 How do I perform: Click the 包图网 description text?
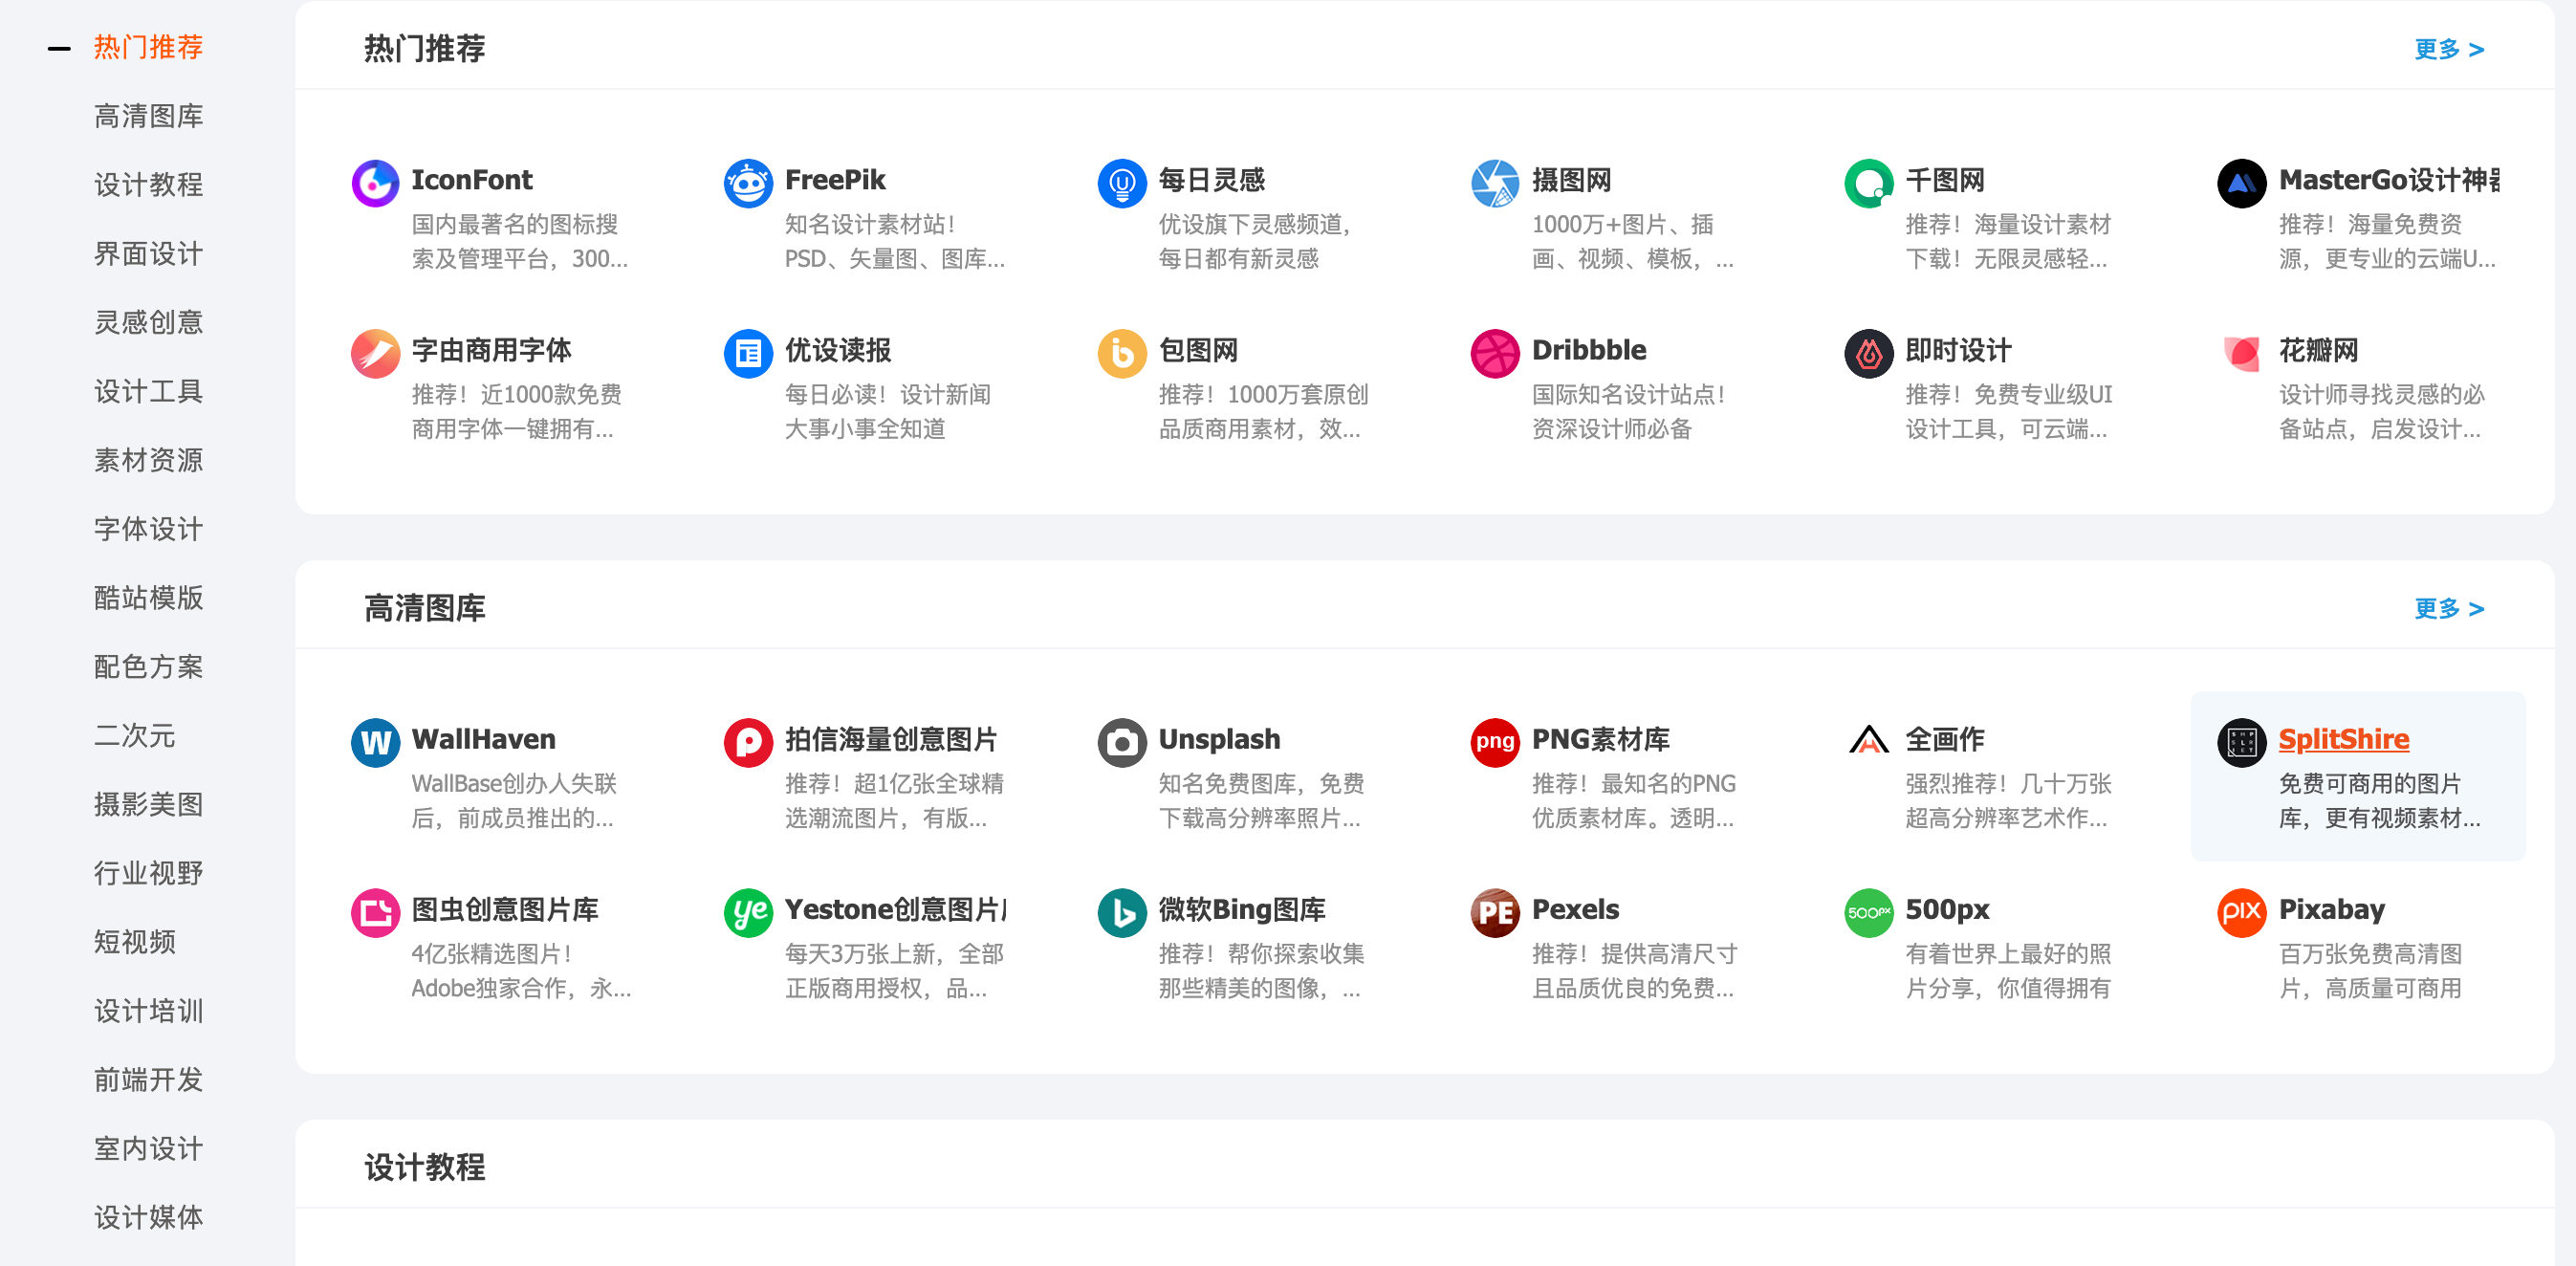1262,412
